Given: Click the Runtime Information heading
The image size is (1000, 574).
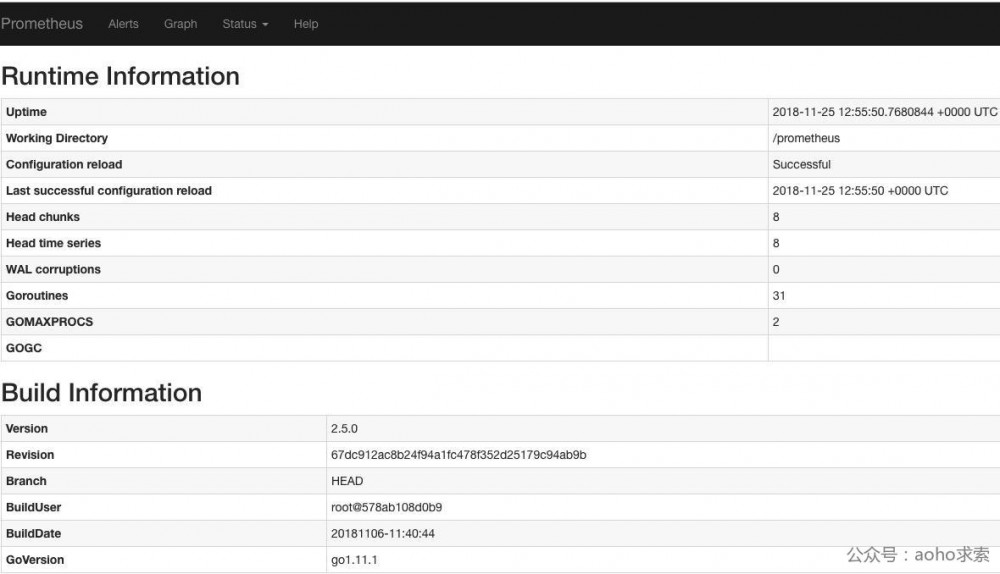Looking at the screenshot, I should 121,76.
